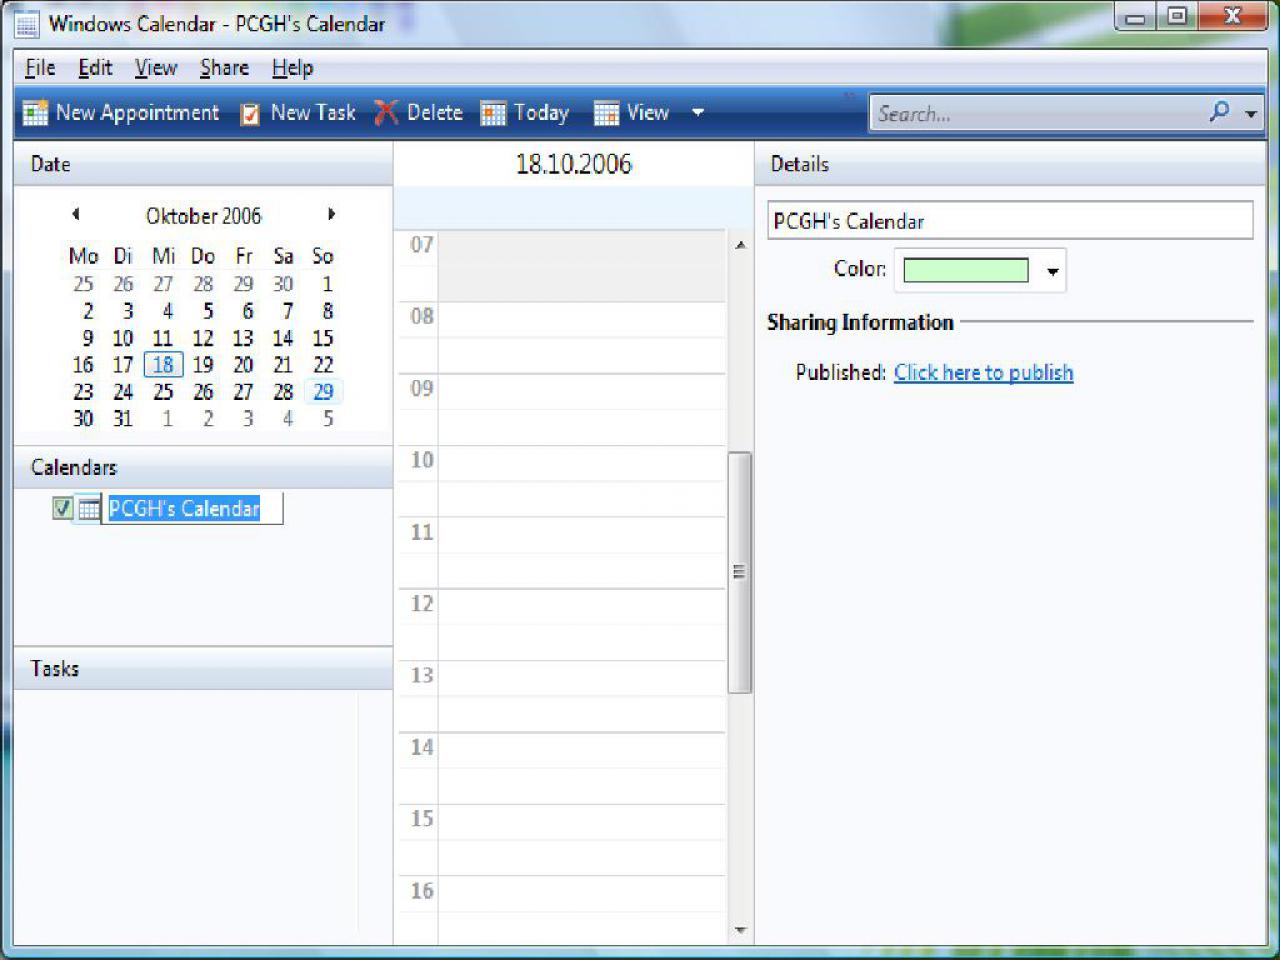Open the View menu in menu bar

[156, 68]
